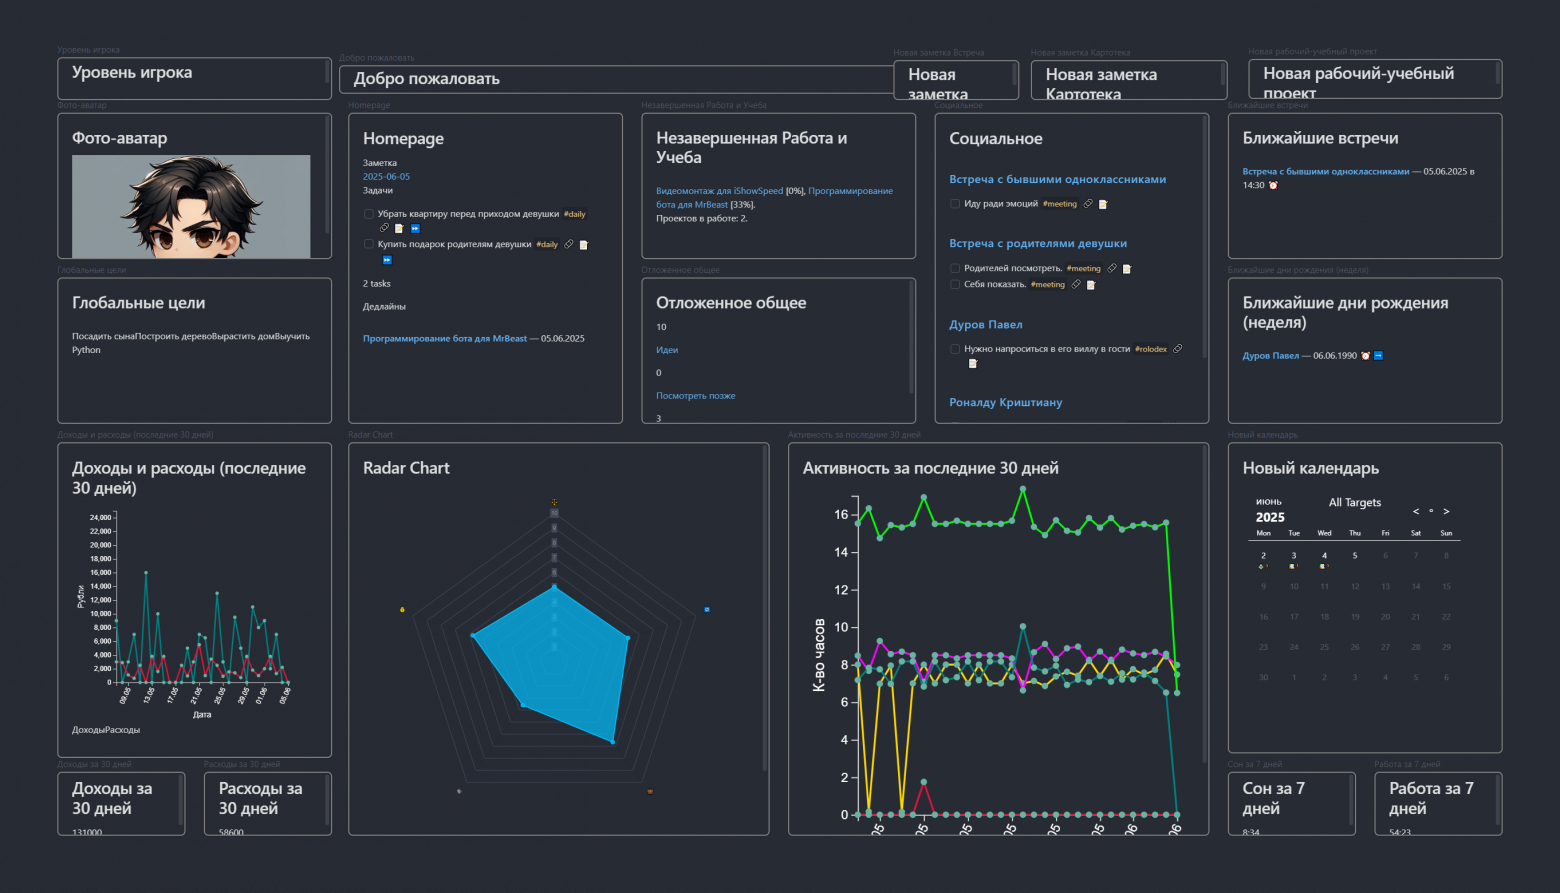Click the blue fast-forward icon under "Убрать квартиру"
The image size is (1560, 893).
pos(414,228)
